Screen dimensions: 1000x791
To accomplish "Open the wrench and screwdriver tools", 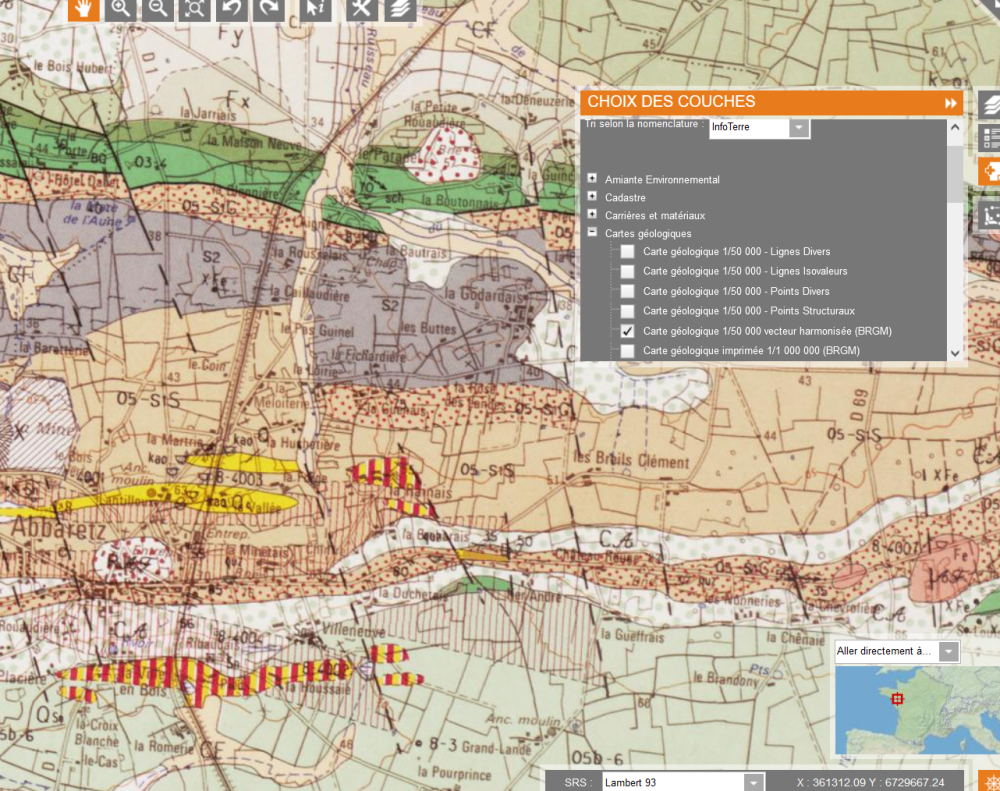I will pos(362,9).
